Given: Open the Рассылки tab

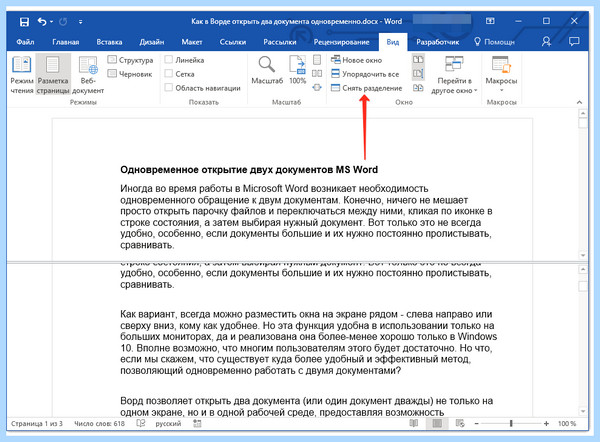Looking at the screenshot, I should click(280, 42).
